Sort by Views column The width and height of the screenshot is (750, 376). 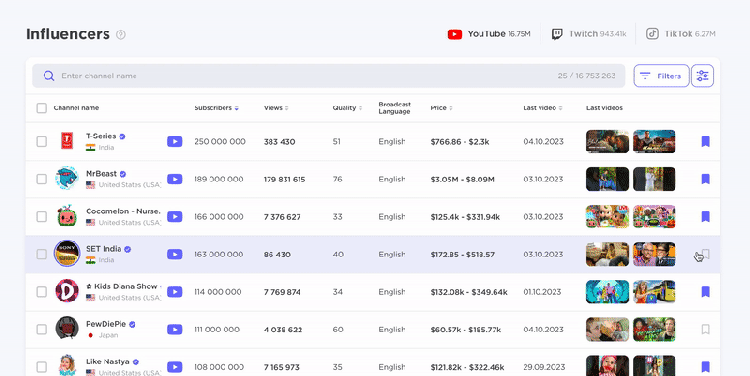click(276, 108)
